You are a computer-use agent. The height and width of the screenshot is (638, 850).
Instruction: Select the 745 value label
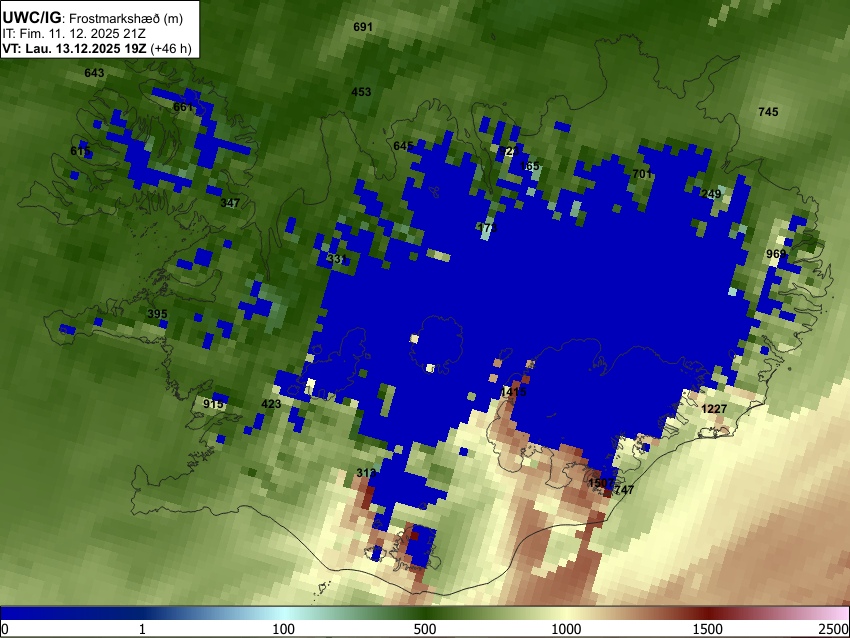tap(768, 112)
